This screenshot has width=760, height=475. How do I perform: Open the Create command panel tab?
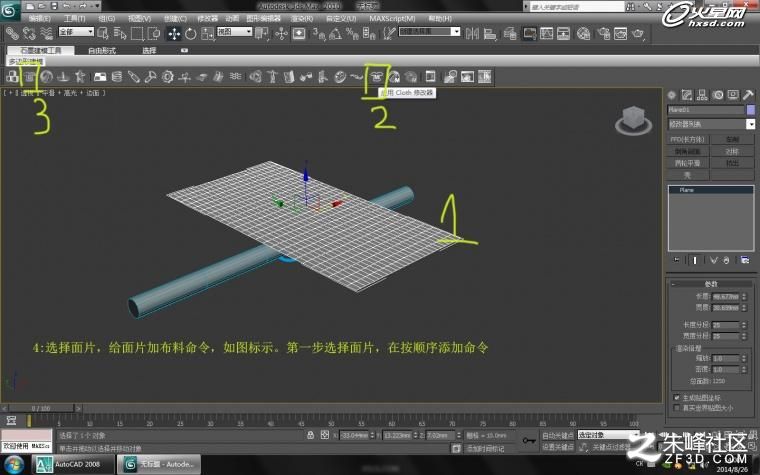tap(672, 95)
